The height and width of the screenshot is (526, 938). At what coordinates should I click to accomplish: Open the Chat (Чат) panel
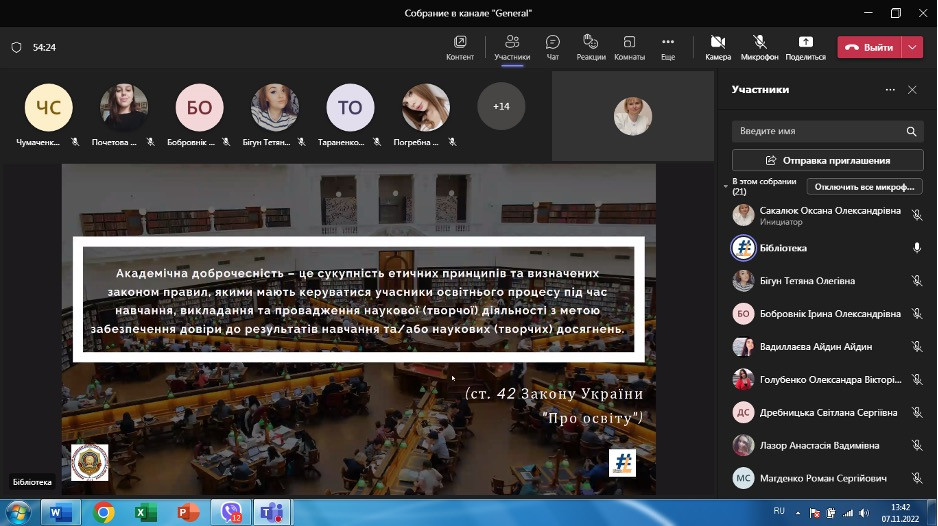click(552, 46)
